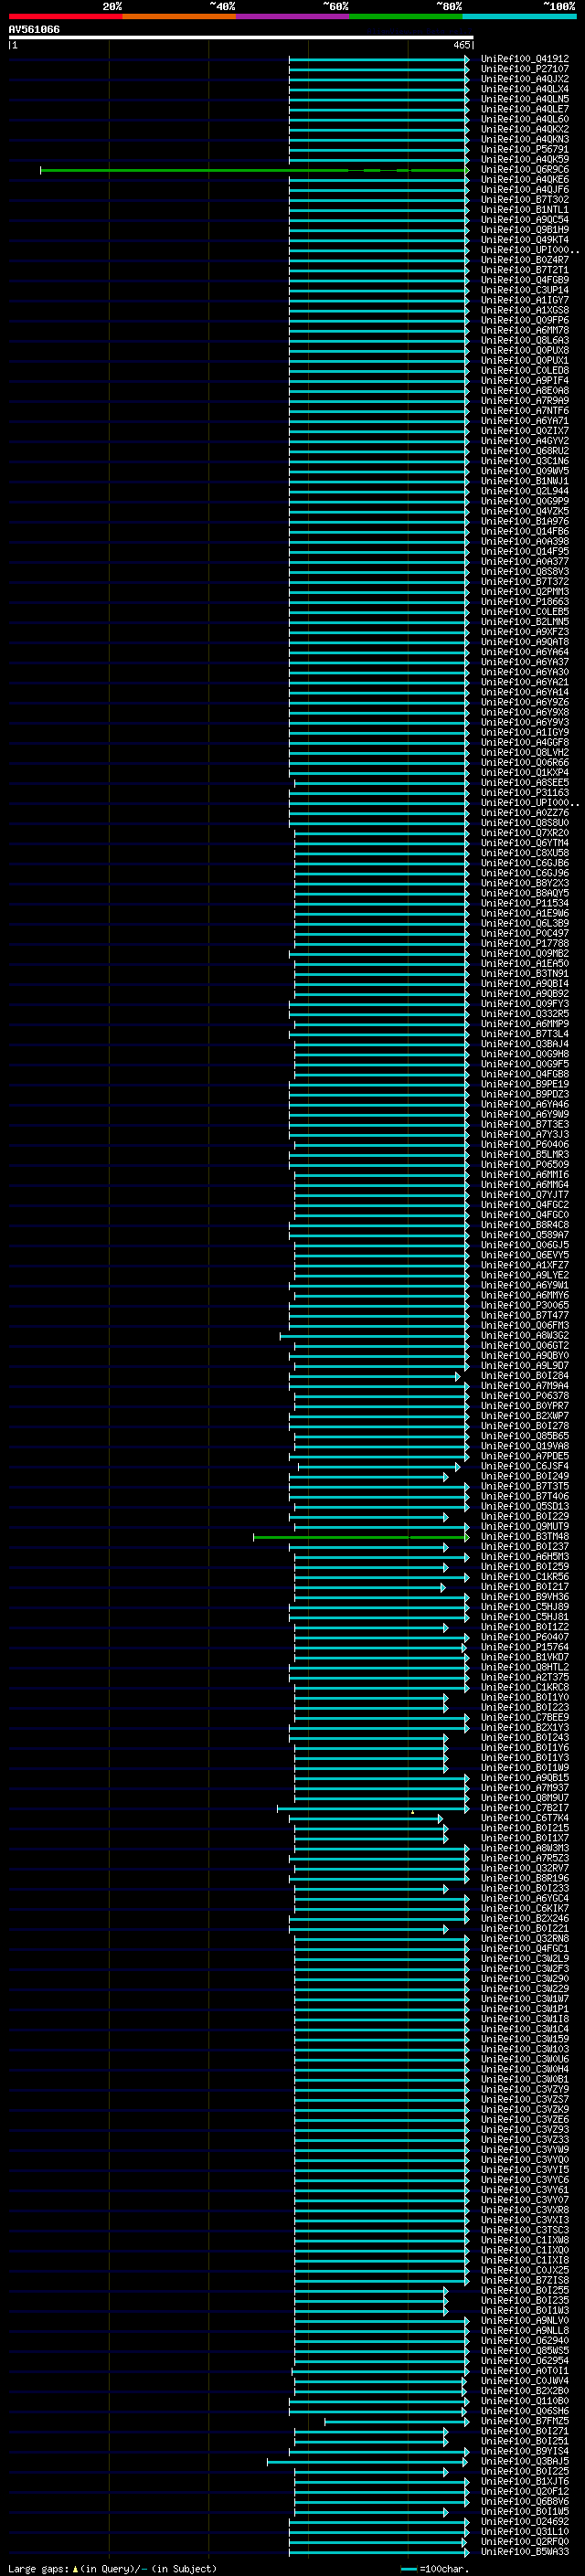The image size is (585, 2576).
Task: Select the label UniRef100_B1NWJ1
Action: (524, 481)
